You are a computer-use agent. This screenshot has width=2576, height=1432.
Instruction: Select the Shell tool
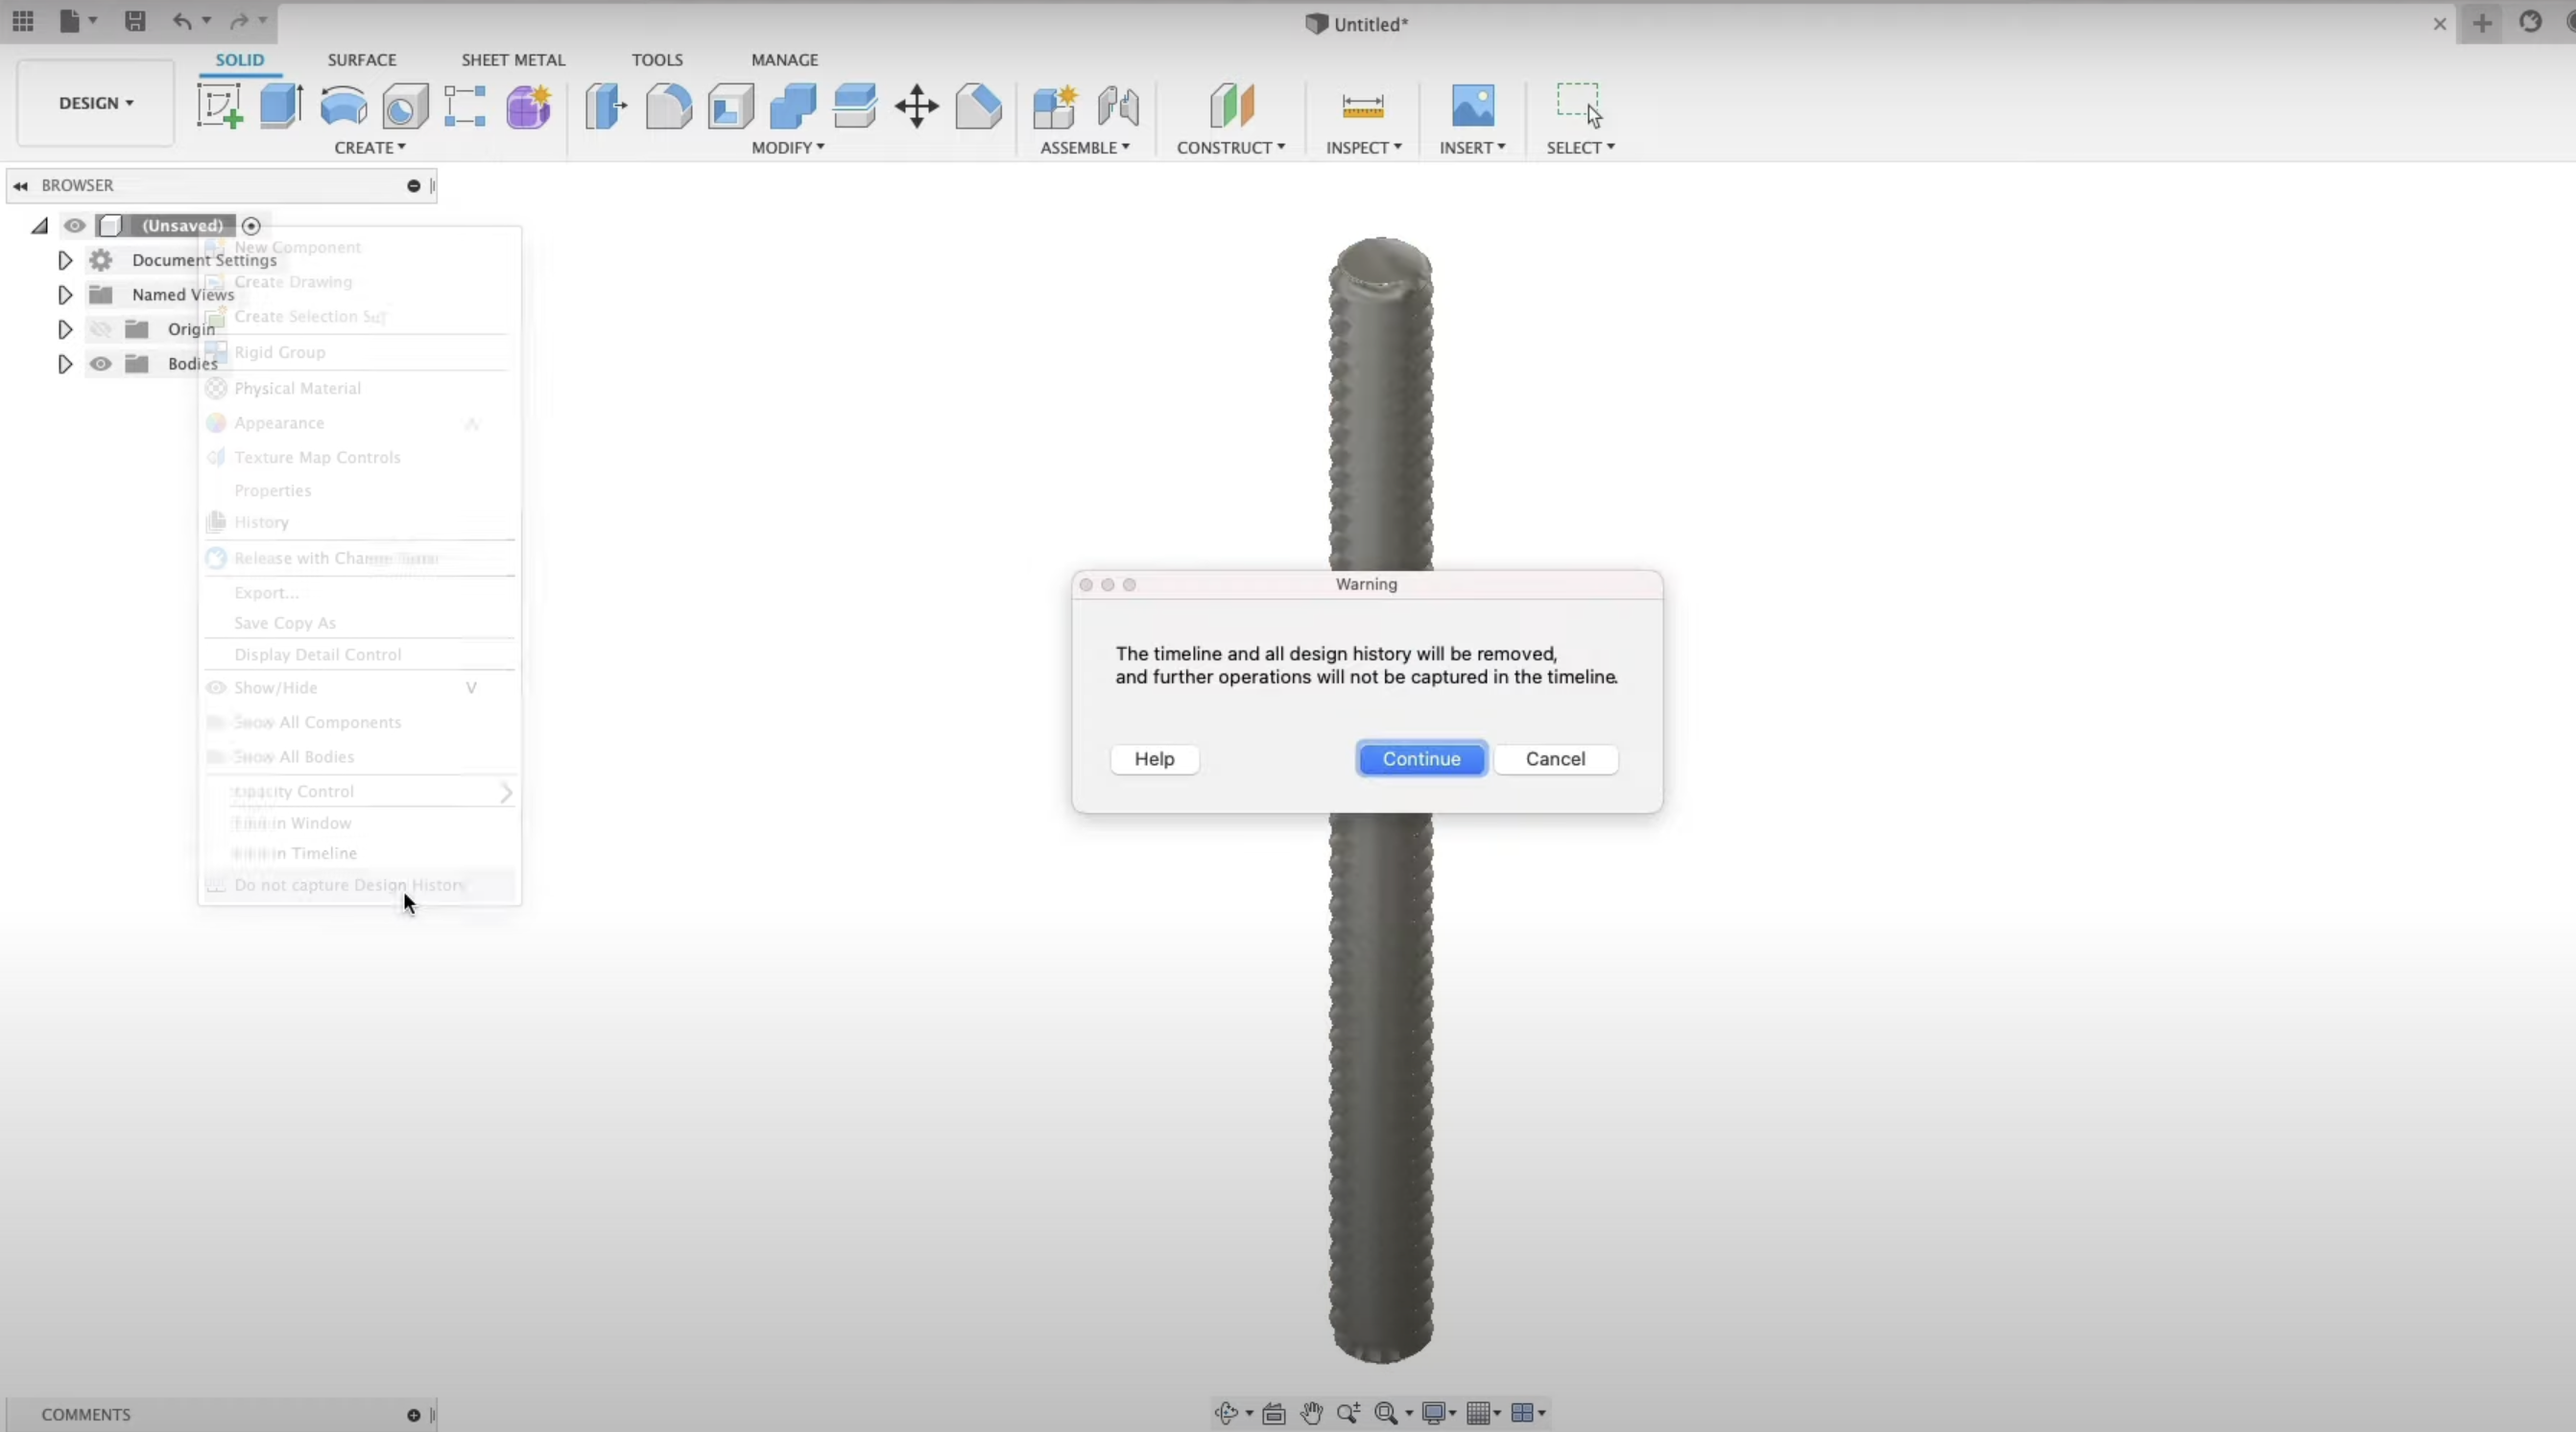731,106
